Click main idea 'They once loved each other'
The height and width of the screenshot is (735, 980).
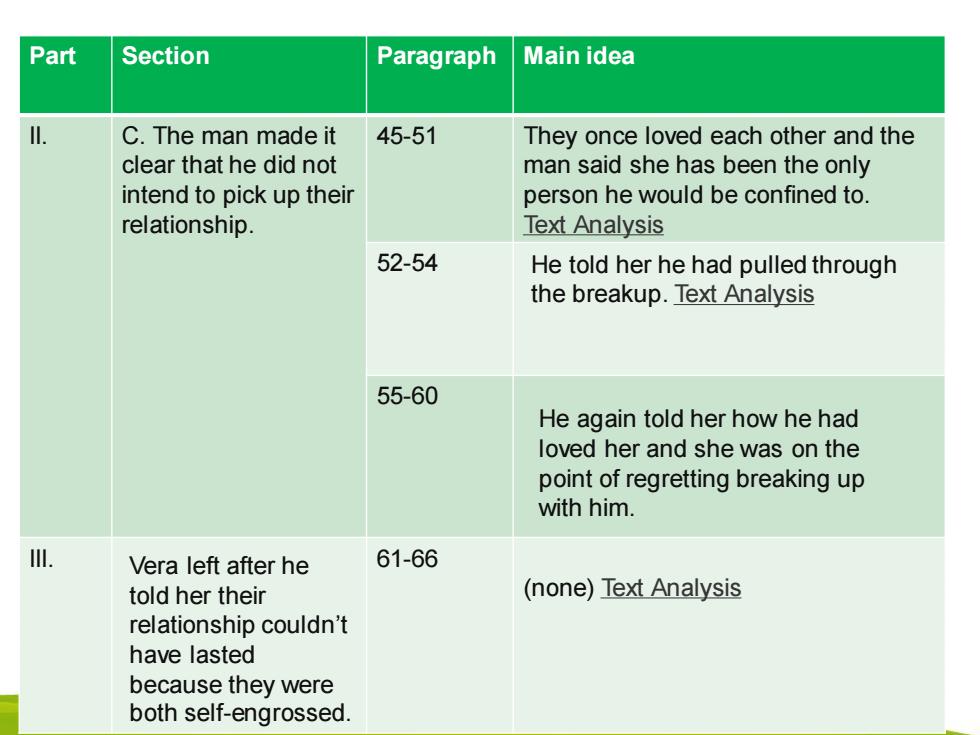(x=719, y=166)
